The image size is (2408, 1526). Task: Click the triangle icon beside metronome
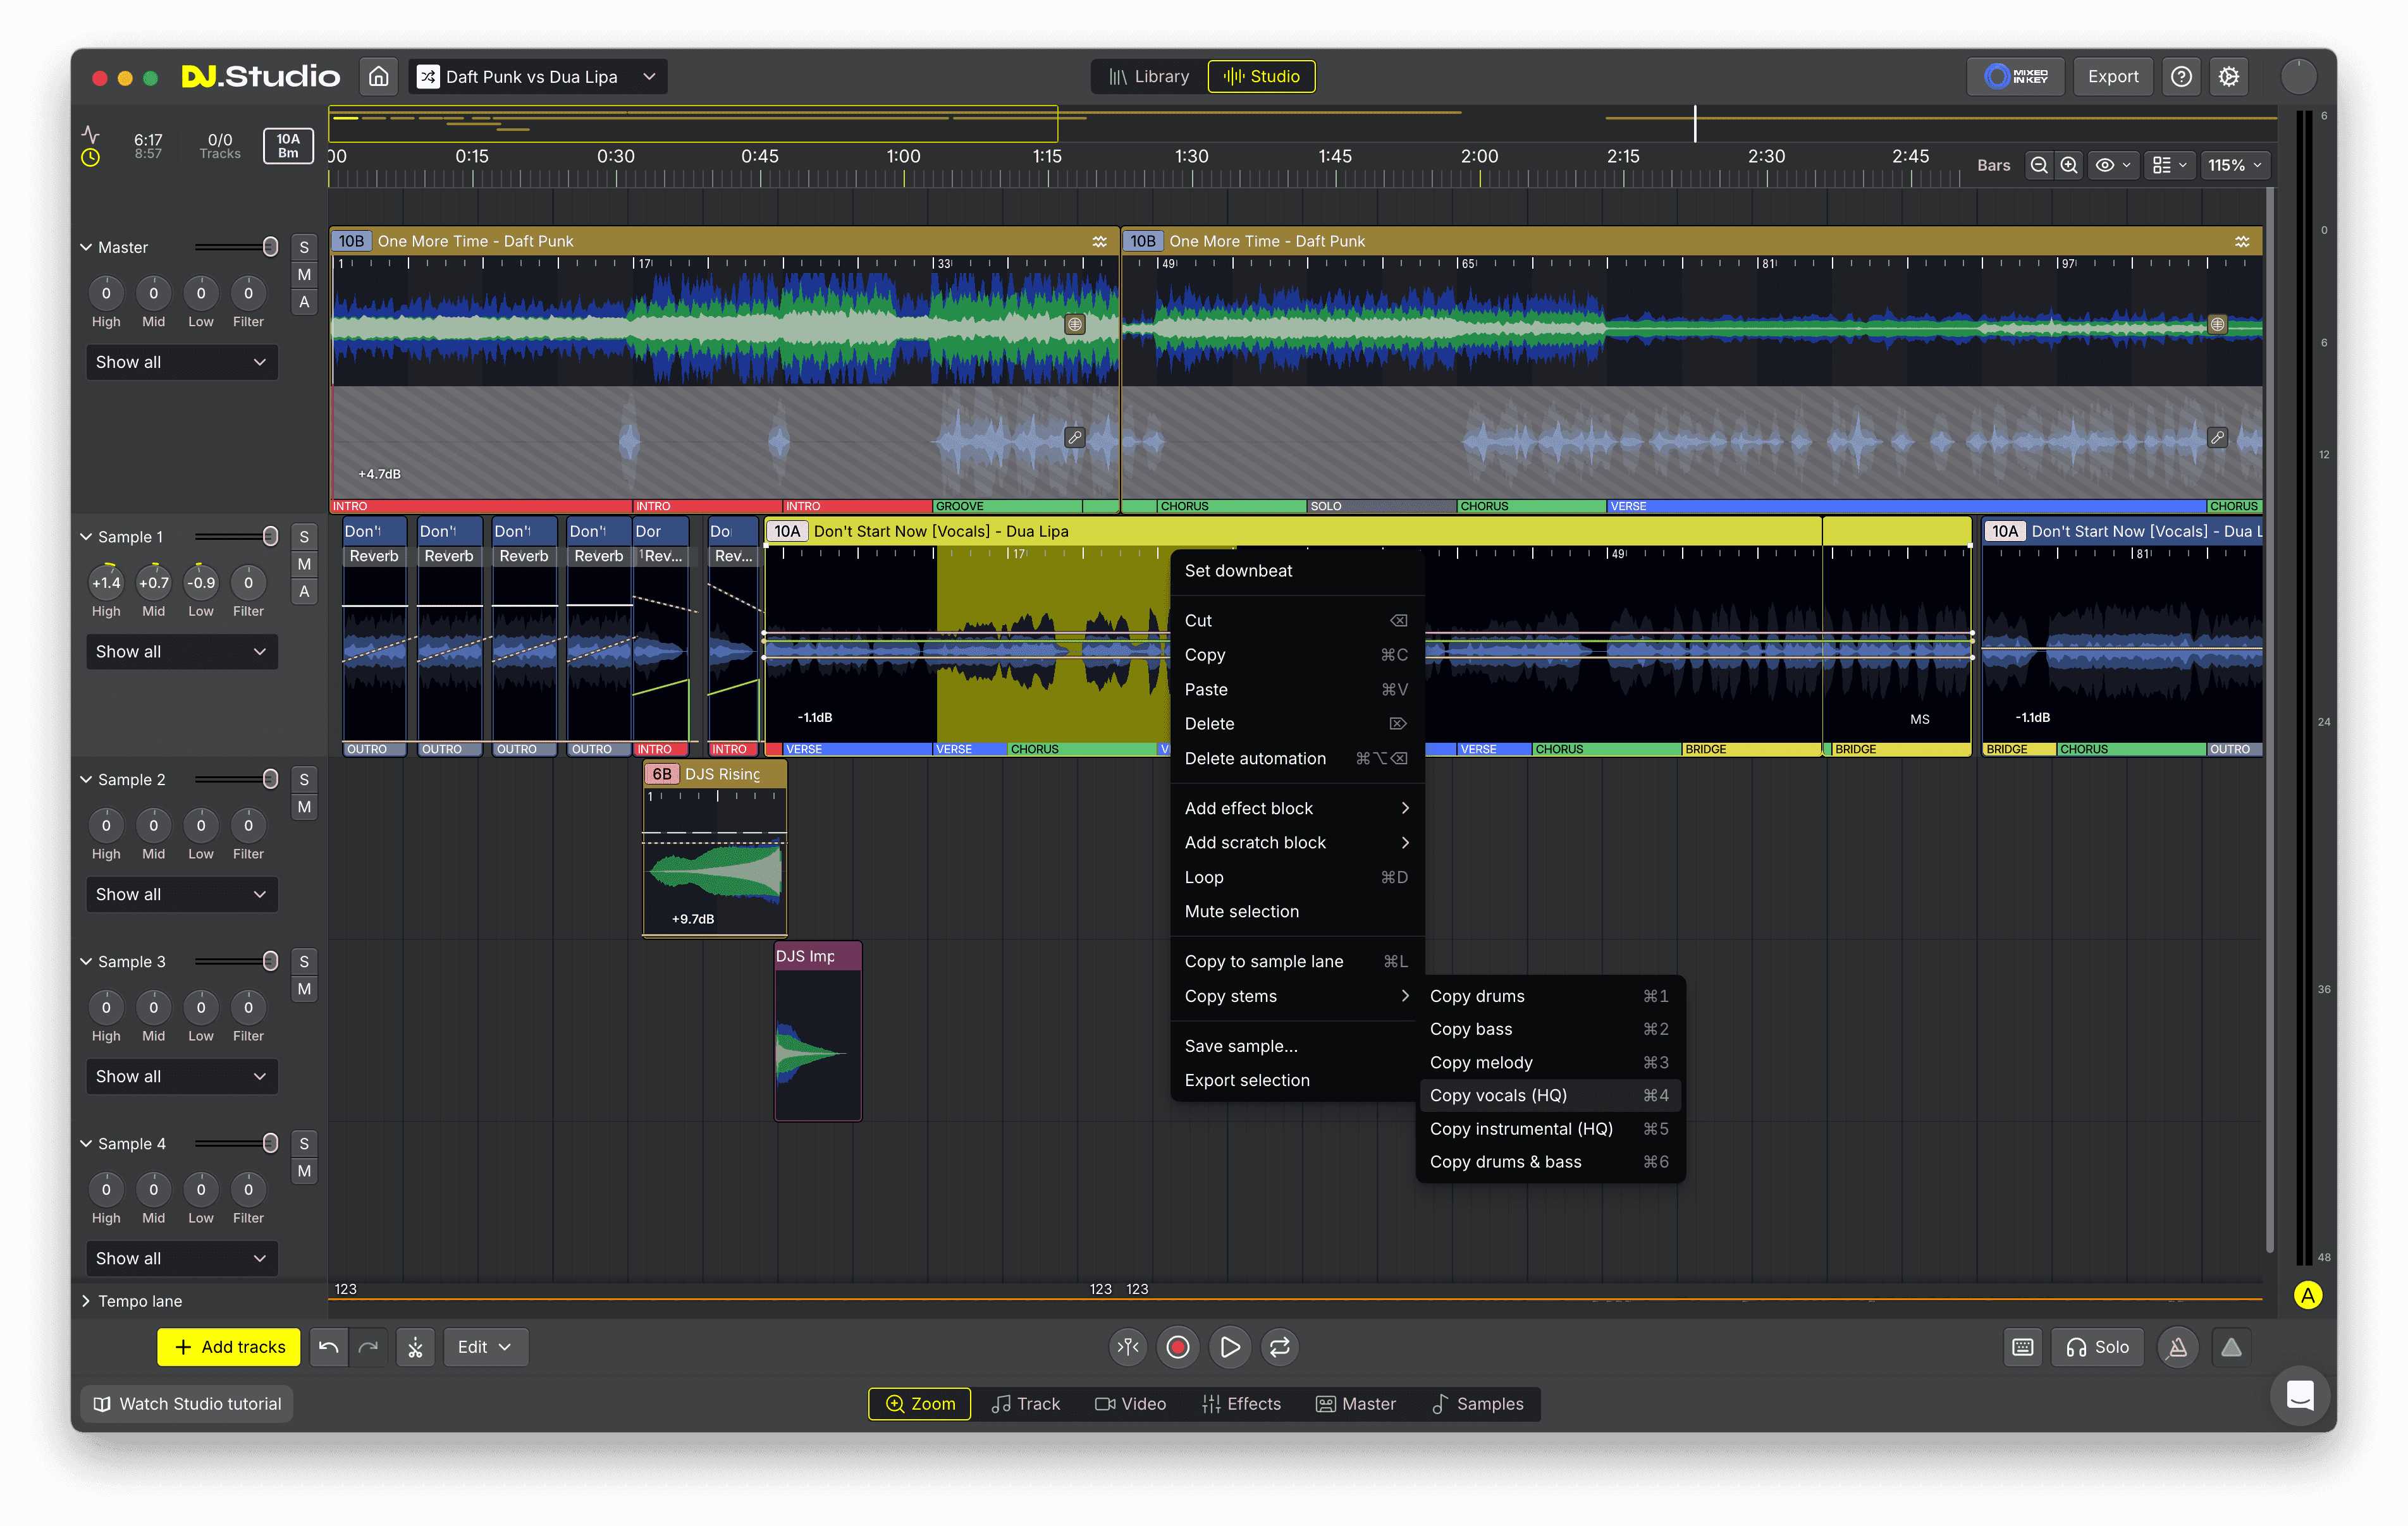pyautogui.click(x=2230, y=1347)
